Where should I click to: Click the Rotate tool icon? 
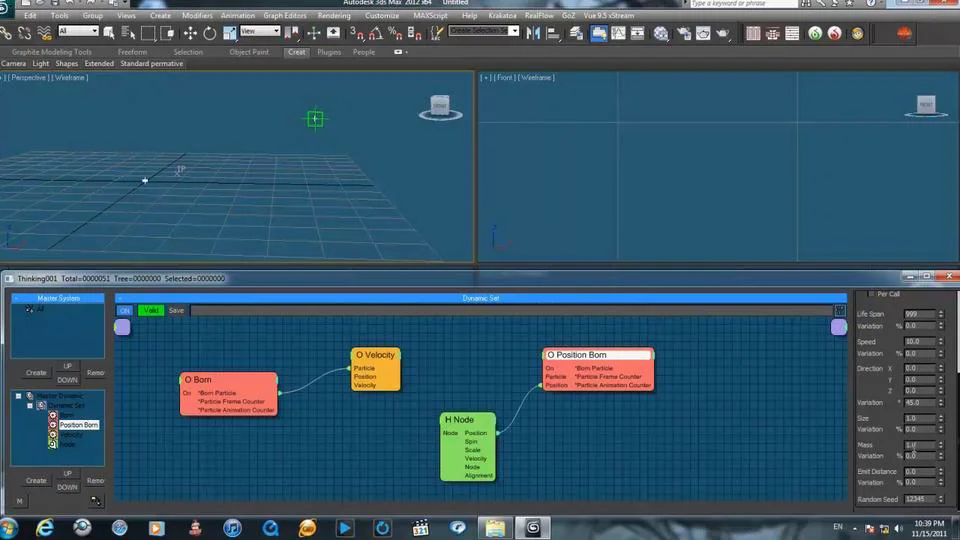(210, 33)
